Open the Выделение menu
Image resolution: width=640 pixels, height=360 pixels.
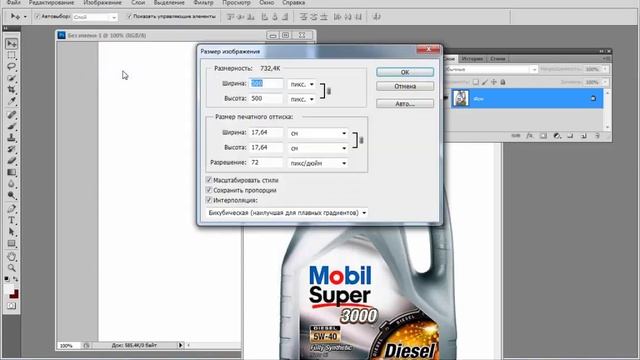point(169,3)
